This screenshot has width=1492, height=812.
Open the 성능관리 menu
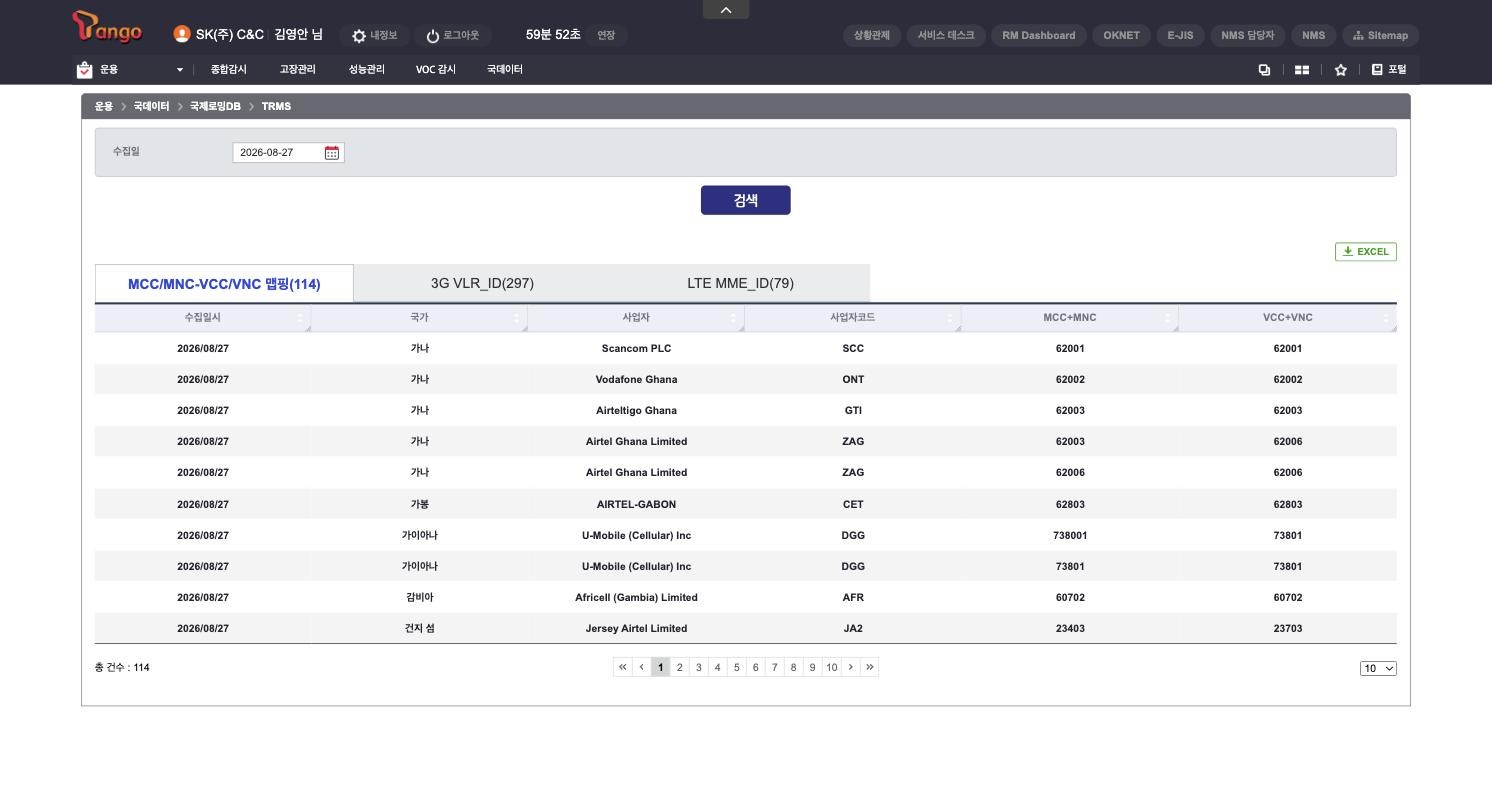pyautogui.click(x=366, y=69)
